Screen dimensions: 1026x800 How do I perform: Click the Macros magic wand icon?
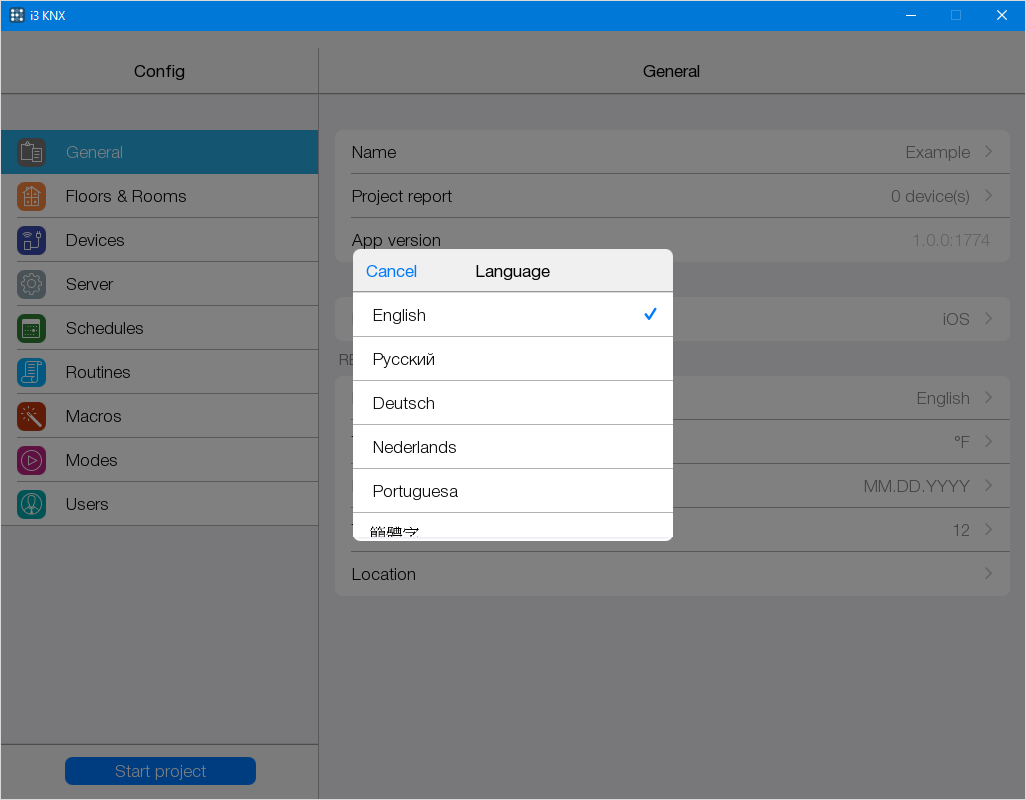click(x=31, y=416)
